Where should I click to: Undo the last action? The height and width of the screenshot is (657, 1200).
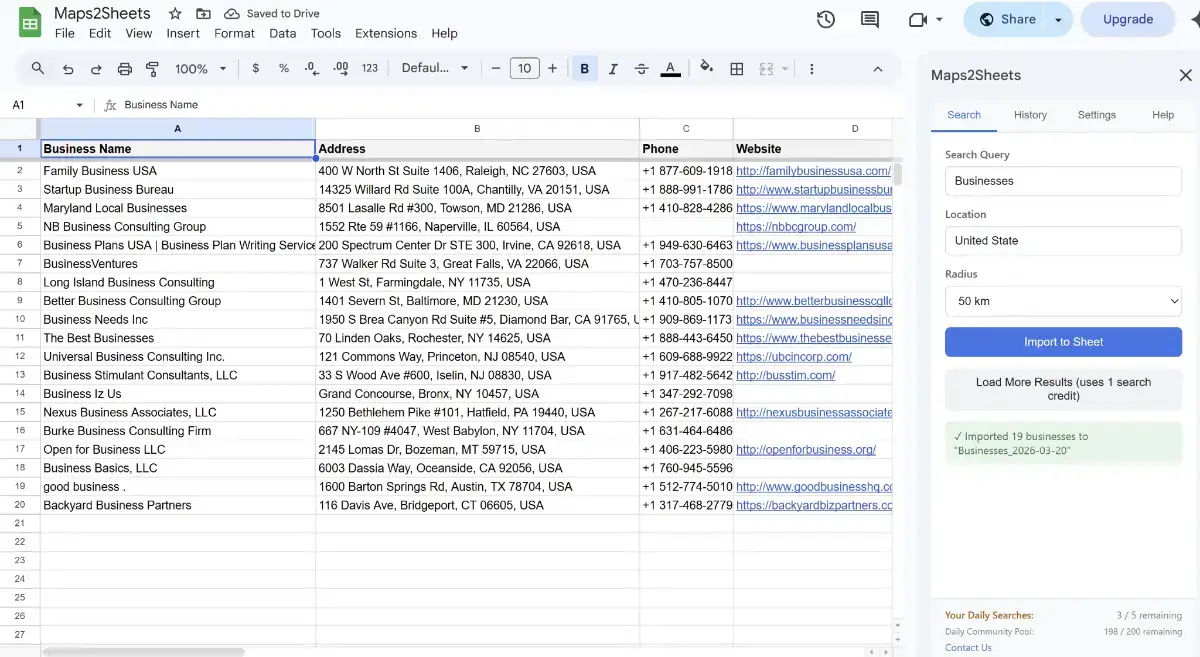[68, 69]
